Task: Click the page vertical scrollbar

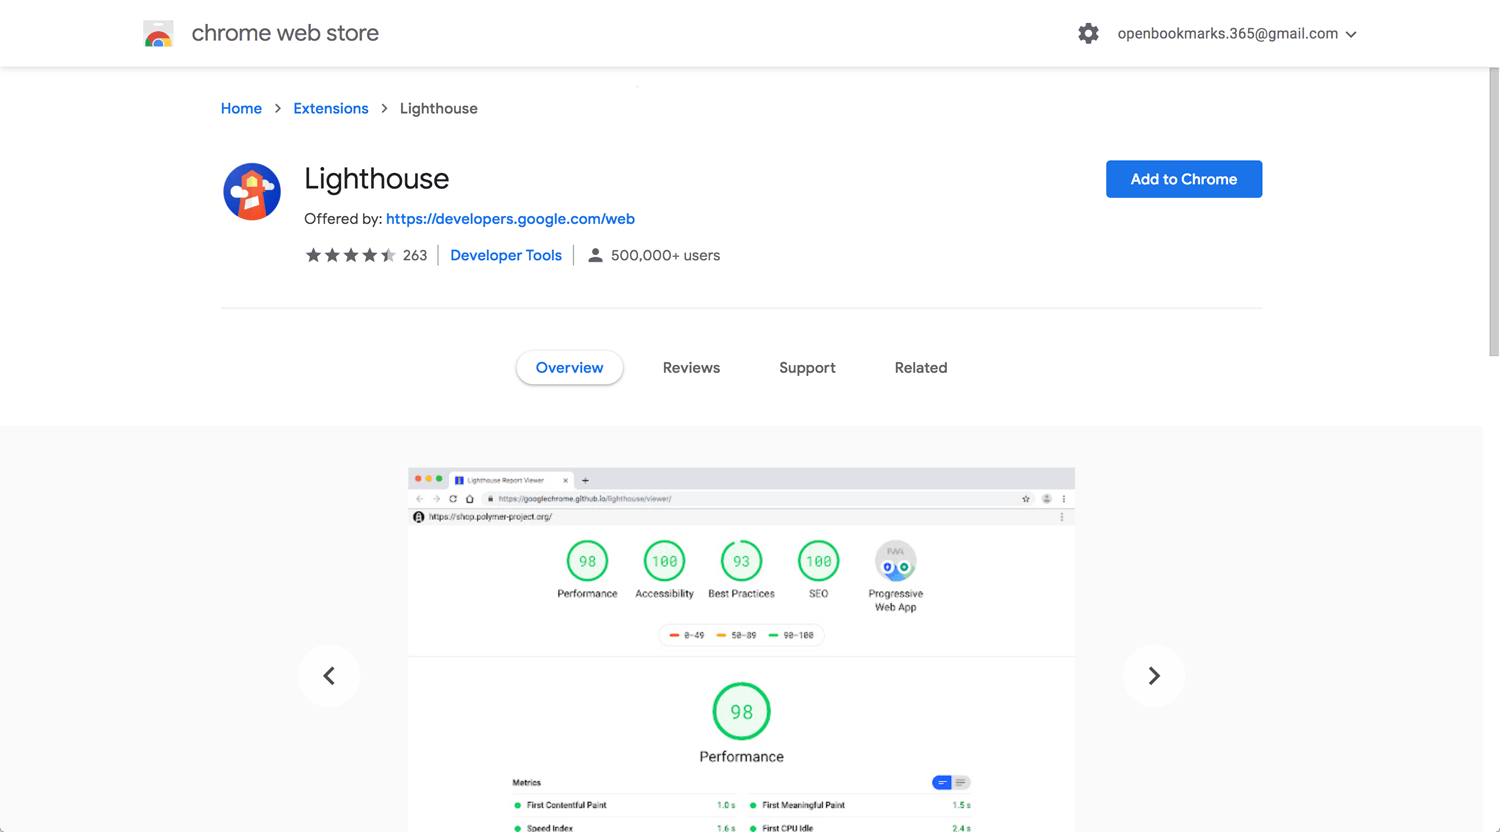Action: pos(1494,212)
